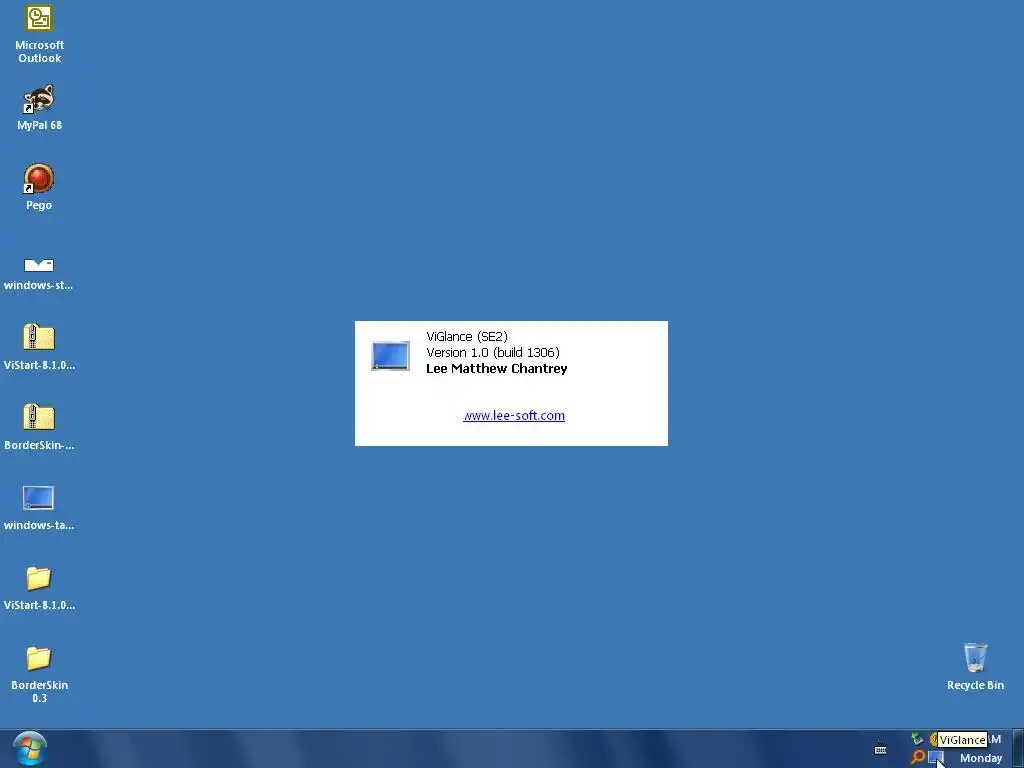This screenshot has width=1024, height=768.
Task: Select the windows-st... white file icon
Action: click(x=39, y=264)
